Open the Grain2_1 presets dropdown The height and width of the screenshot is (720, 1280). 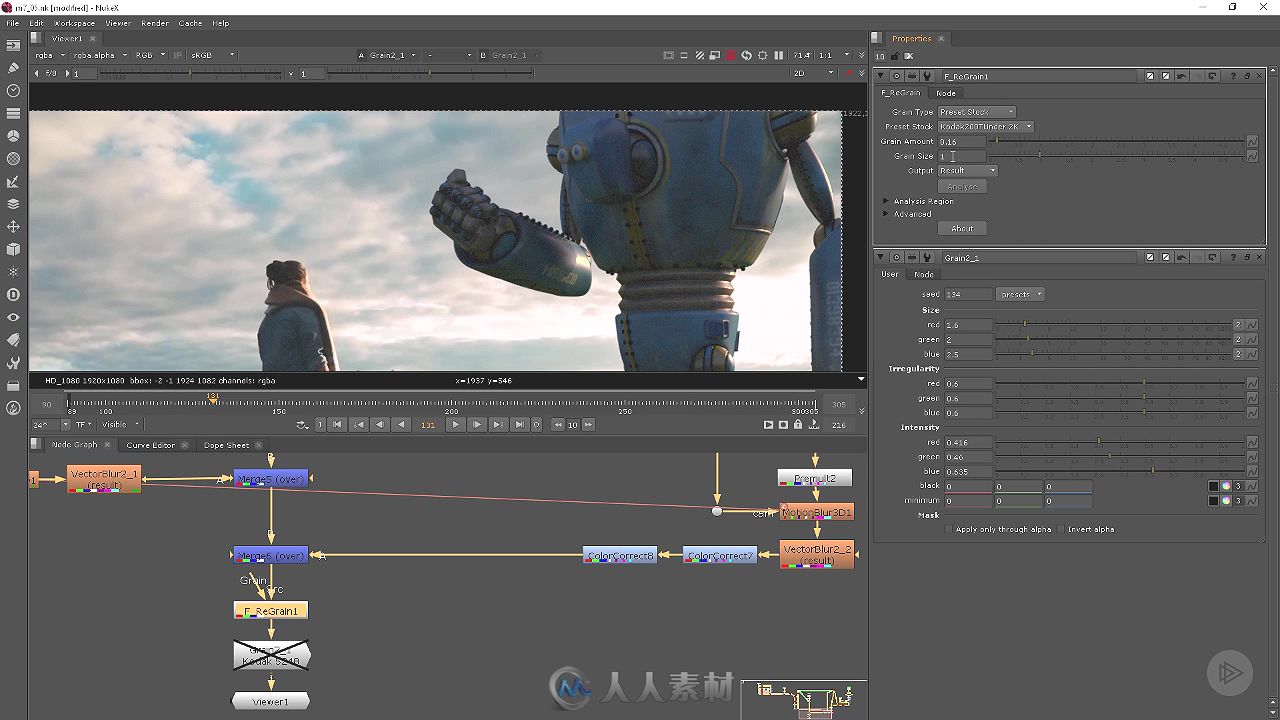pos(1021,295)
